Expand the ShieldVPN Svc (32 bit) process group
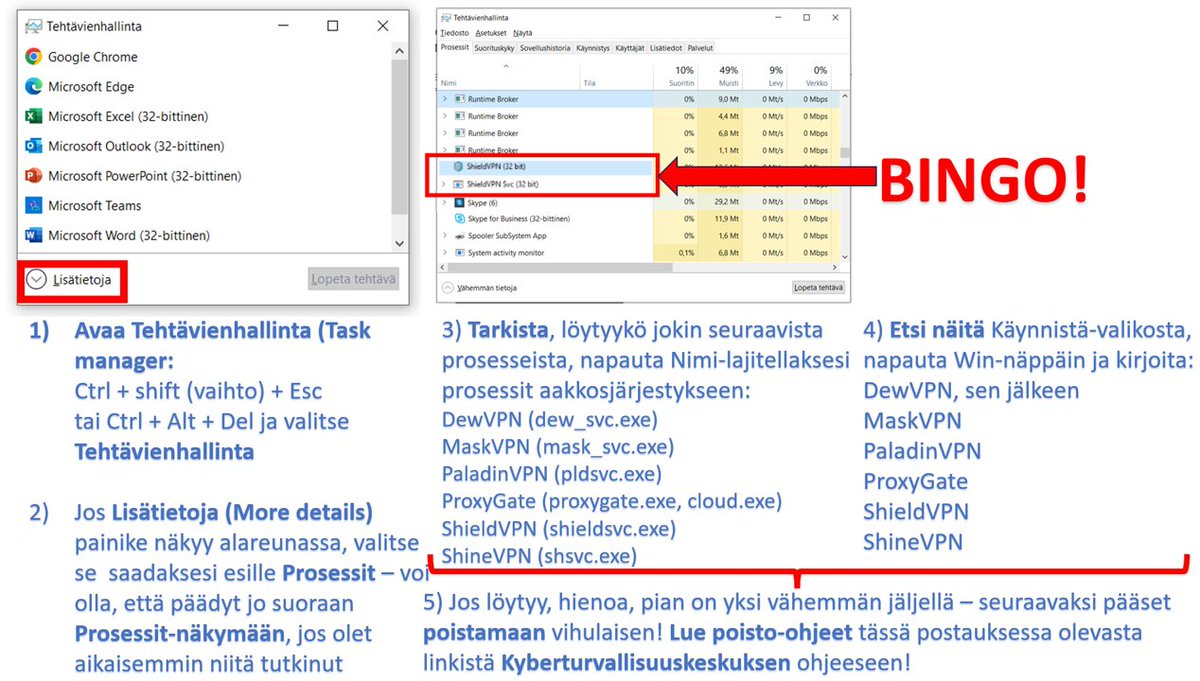Viewport: 1200px width, 681px height. coord(445,184)
